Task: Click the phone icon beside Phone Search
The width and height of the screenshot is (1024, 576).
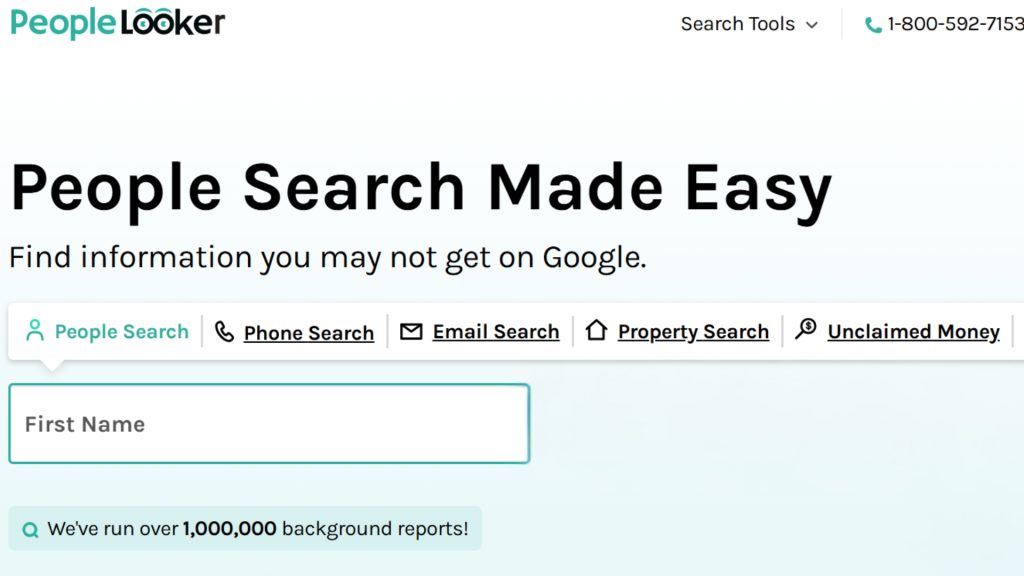Action: click(x=224, y=332)
